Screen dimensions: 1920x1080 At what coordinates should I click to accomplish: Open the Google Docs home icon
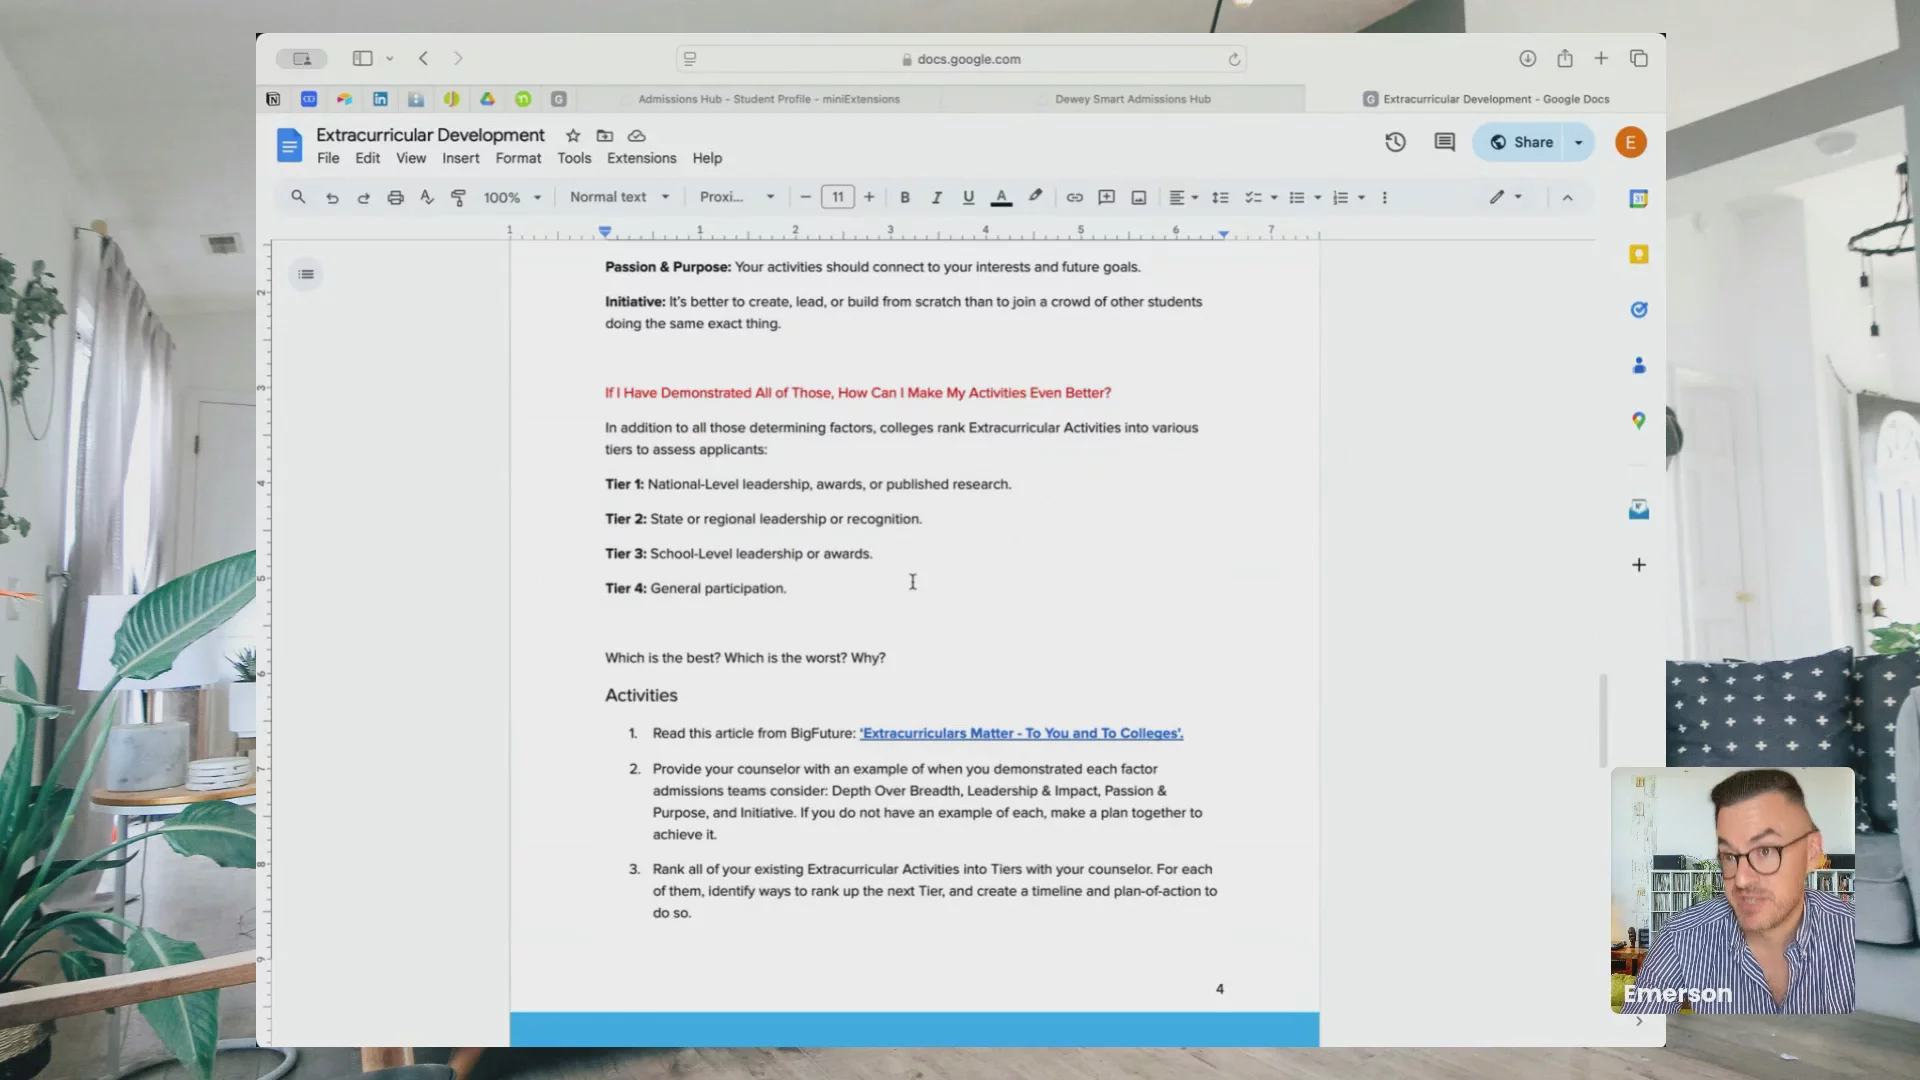point(289,146)
